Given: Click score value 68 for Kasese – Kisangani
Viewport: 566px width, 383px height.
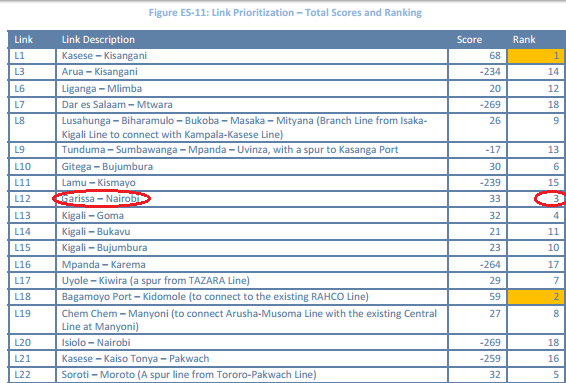Looking at the screenshot, I should click(x=495, y=56).
